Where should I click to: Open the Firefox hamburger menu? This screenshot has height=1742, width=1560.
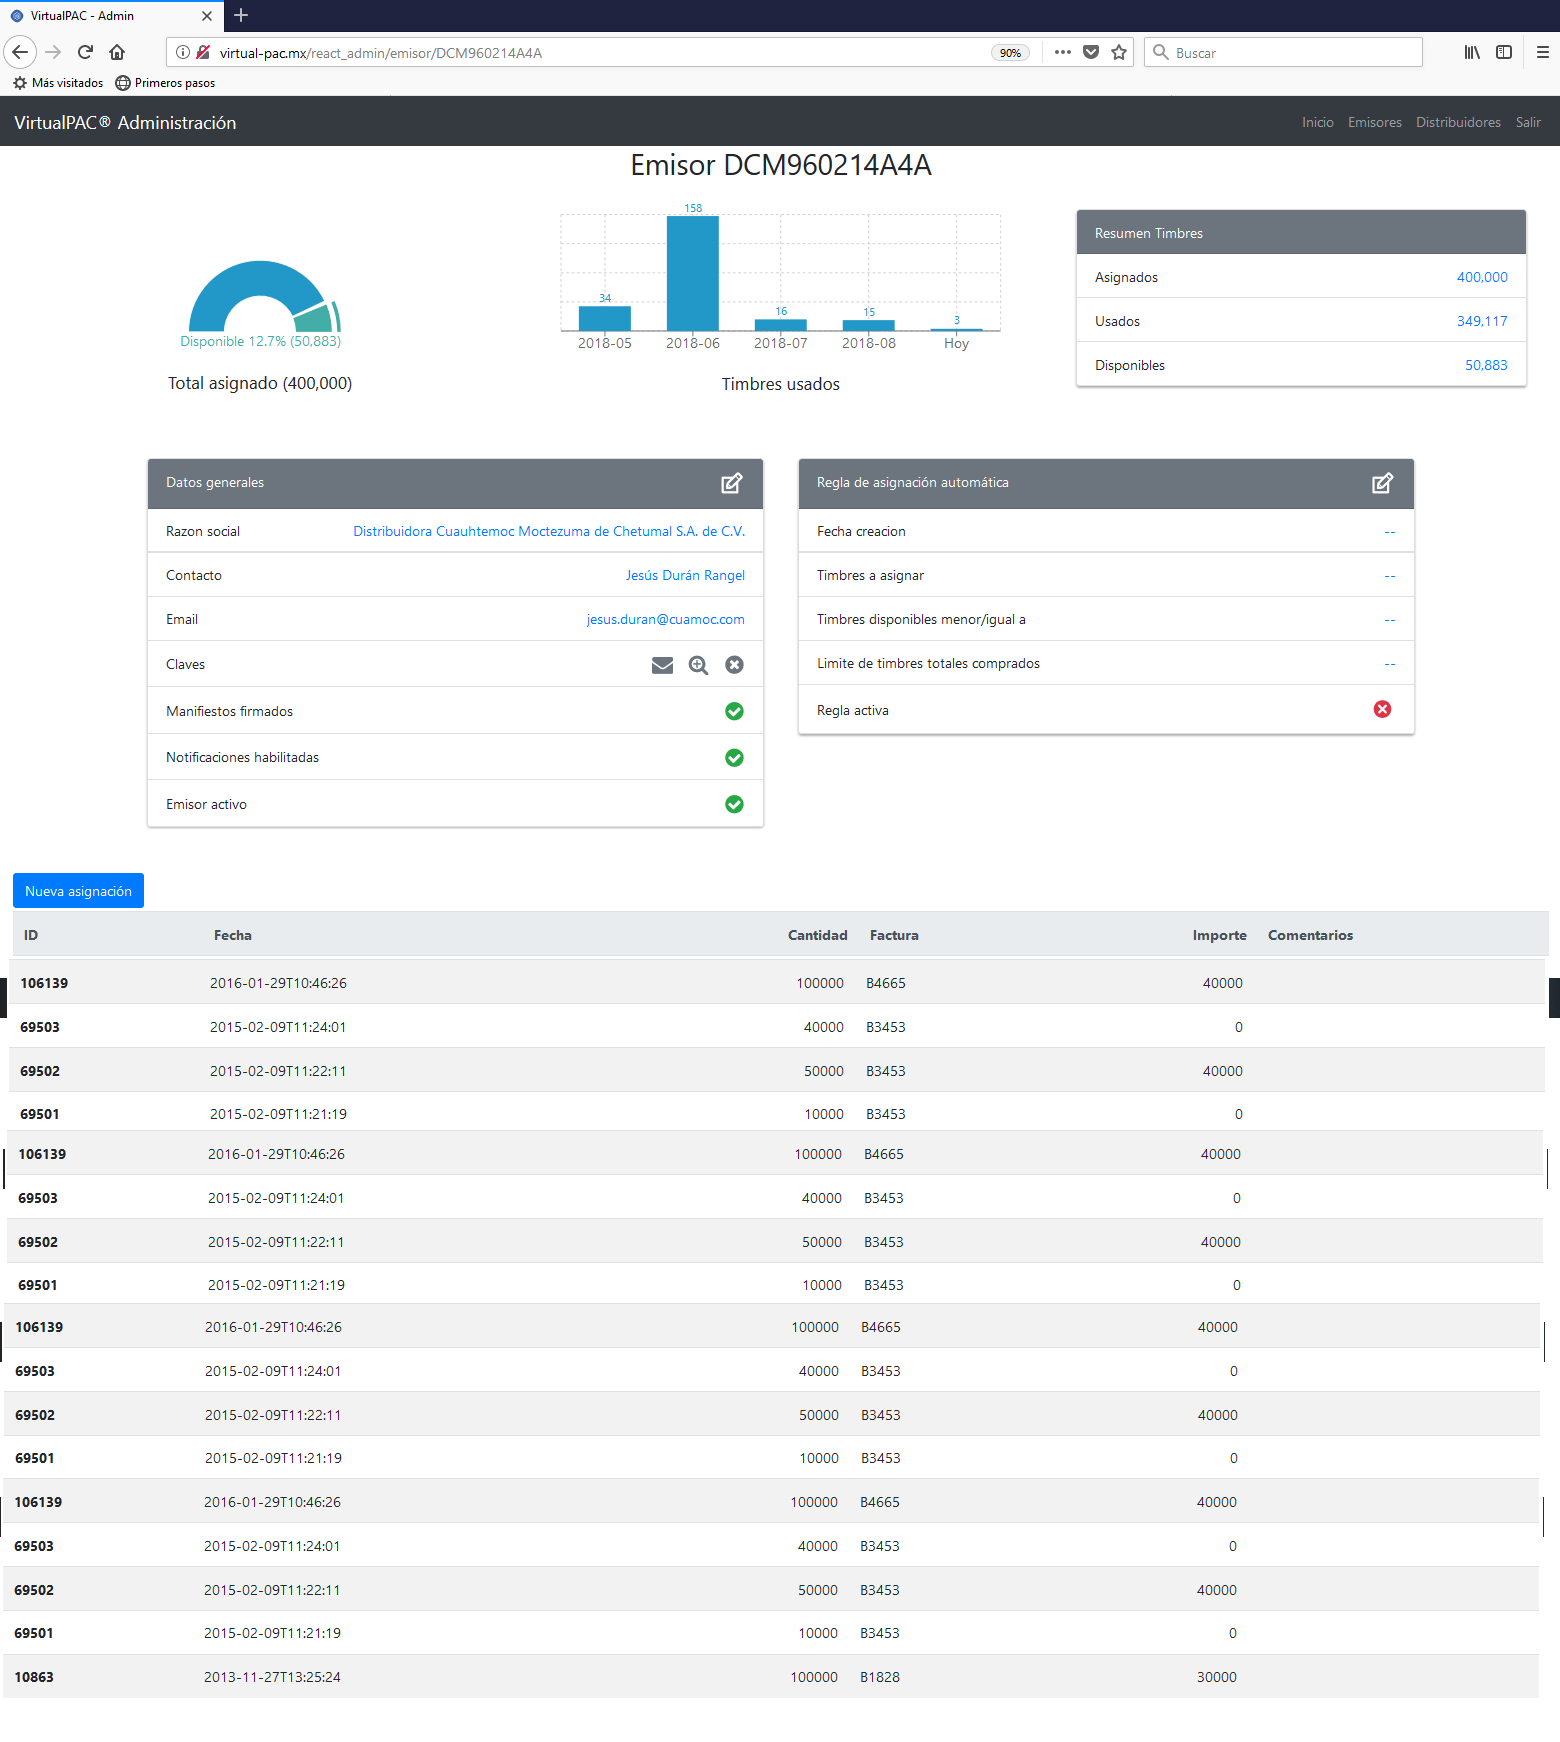tap(1542, 52)
